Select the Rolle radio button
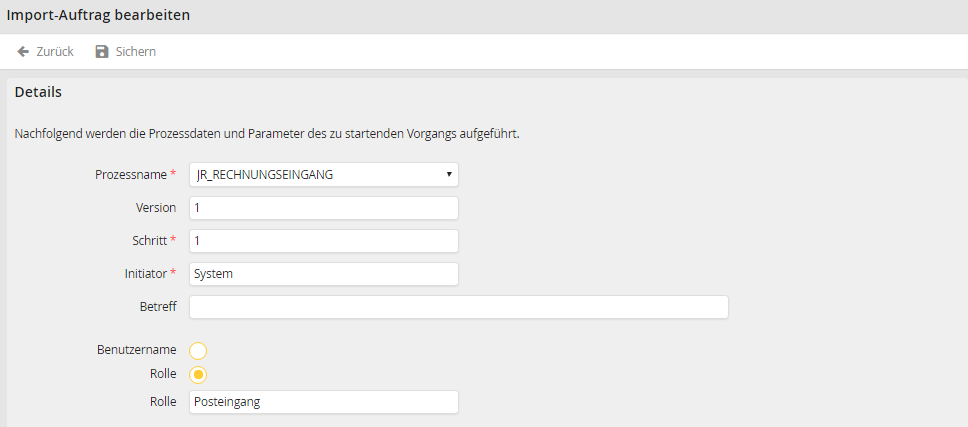968x427 pixels. pos(198,374)
